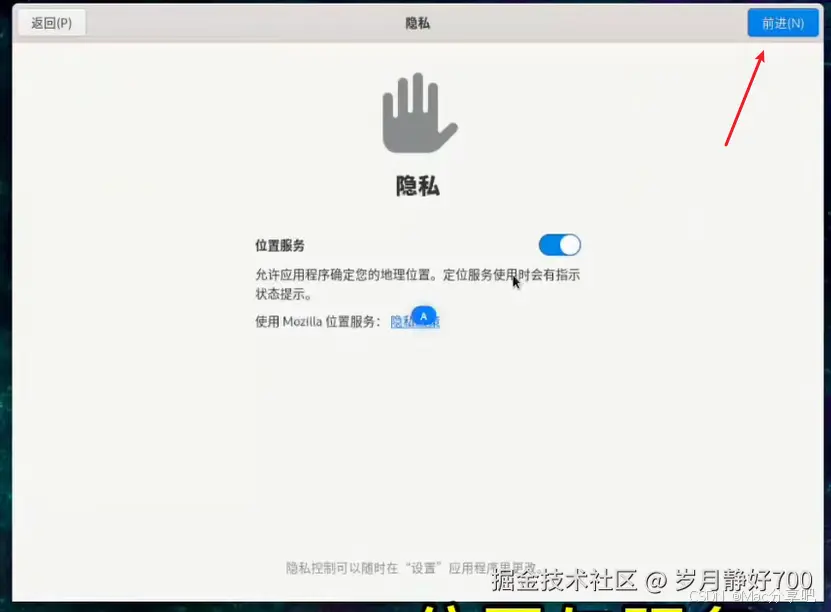Click the 前进(N) button to proceed
Image resolution: width=831 pixels, height=612 pixels.
783,22
